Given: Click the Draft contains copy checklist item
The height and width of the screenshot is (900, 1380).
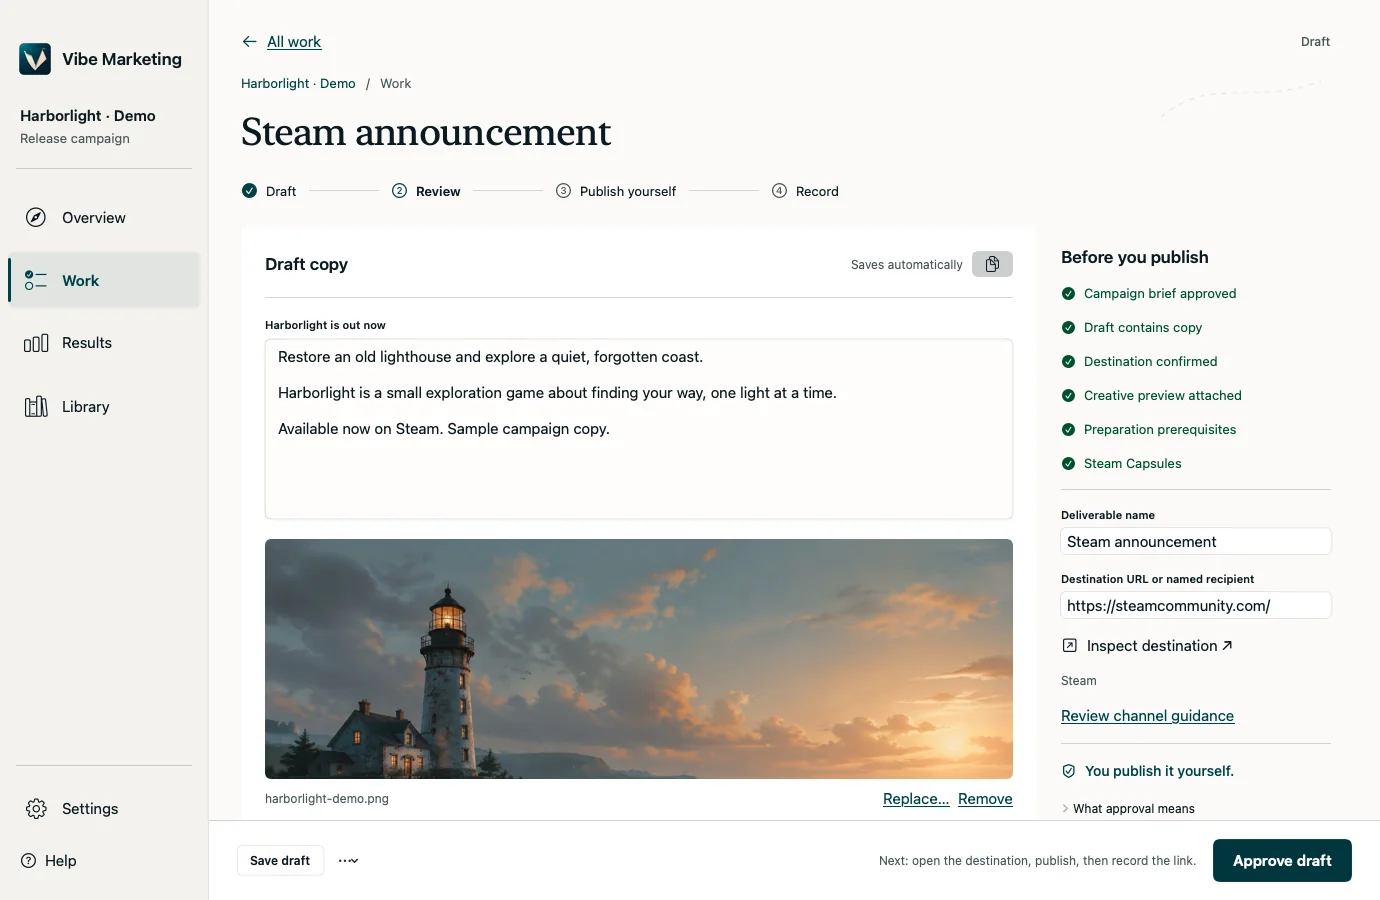Looking at the screenshot, I should tap(1132, 327).
